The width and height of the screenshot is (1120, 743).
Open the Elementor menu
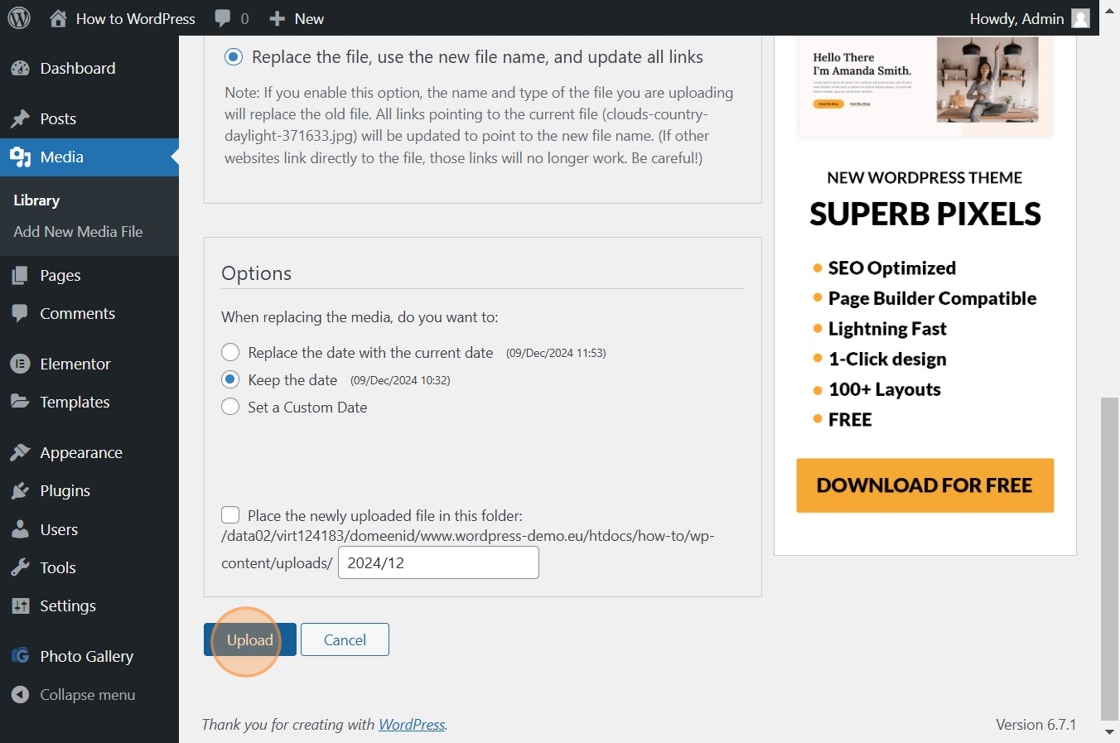tap(75, 364)
